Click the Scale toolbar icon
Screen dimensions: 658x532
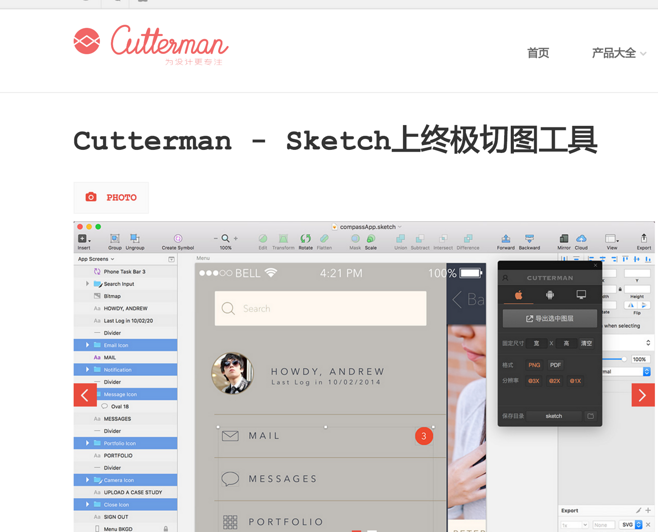(371, 239)
